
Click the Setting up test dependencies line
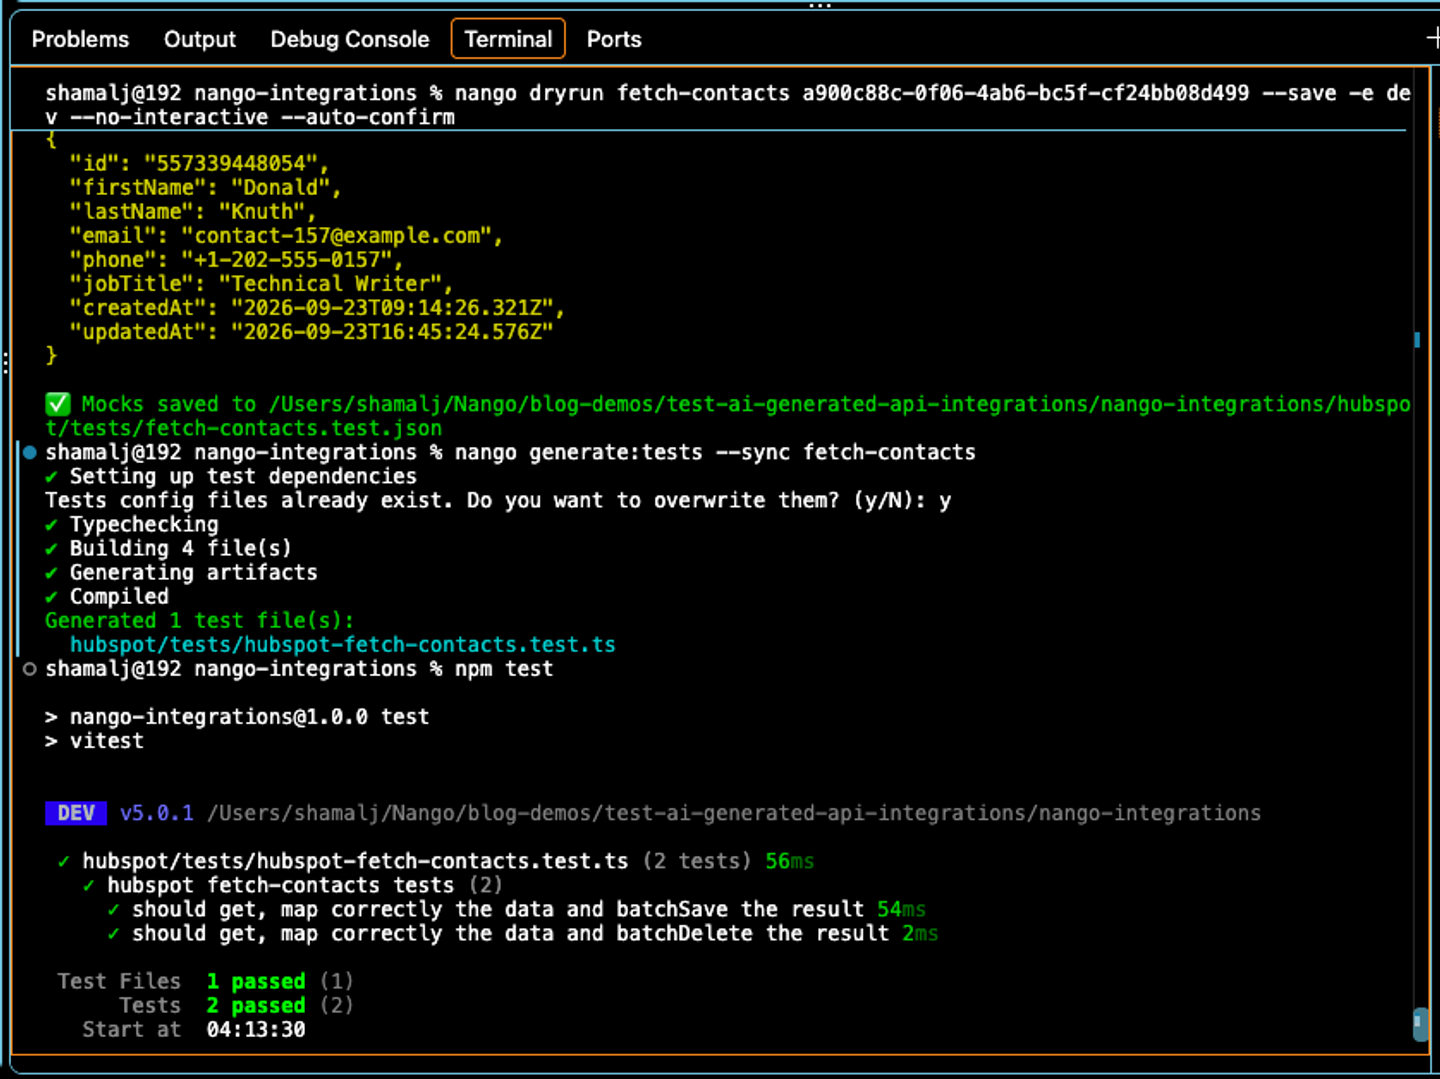pyautogui.click(x=231, y=477)
